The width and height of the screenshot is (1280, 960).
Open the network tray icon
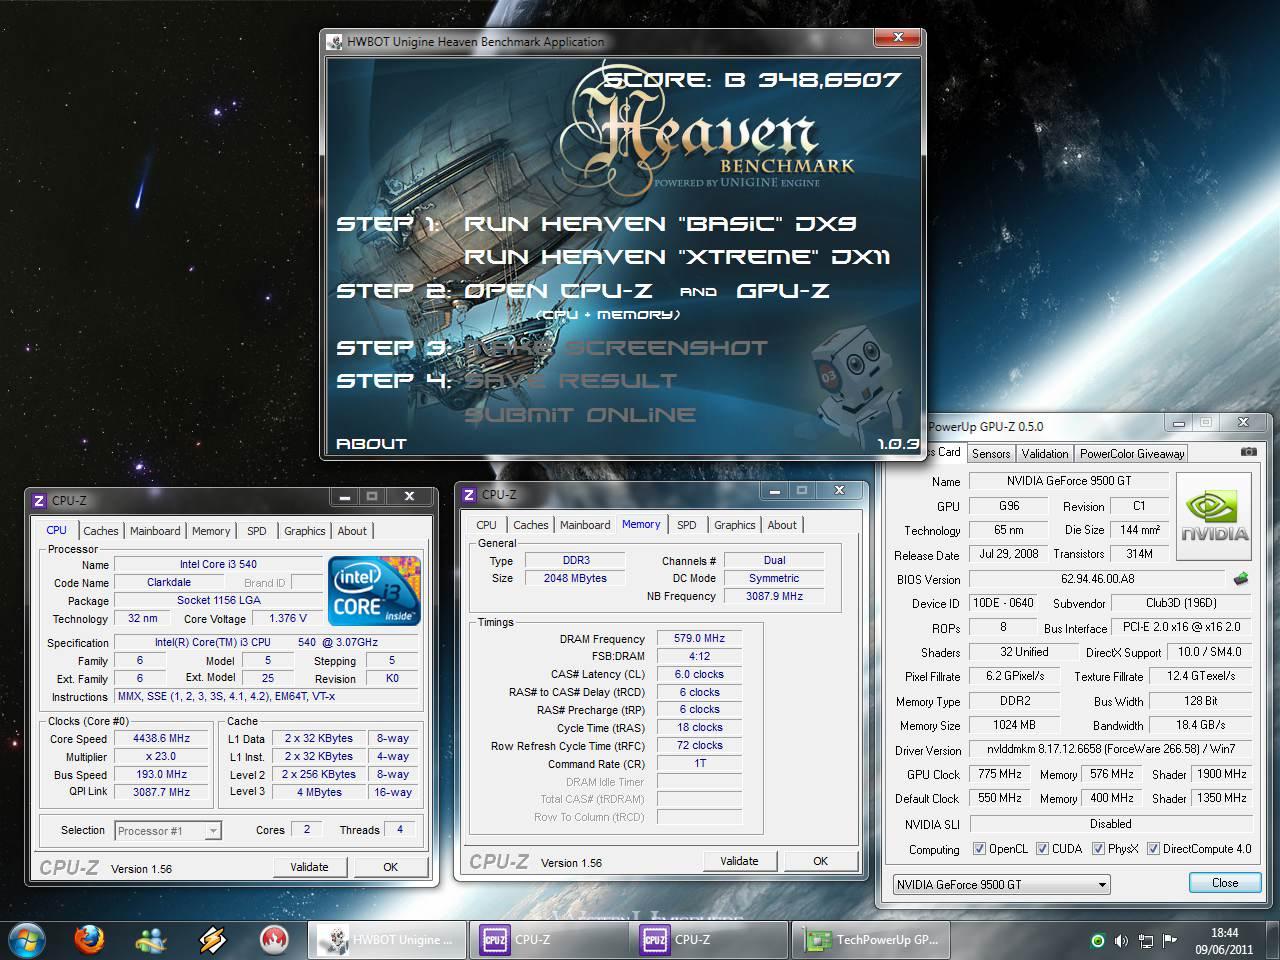[x=1146, y=941]
